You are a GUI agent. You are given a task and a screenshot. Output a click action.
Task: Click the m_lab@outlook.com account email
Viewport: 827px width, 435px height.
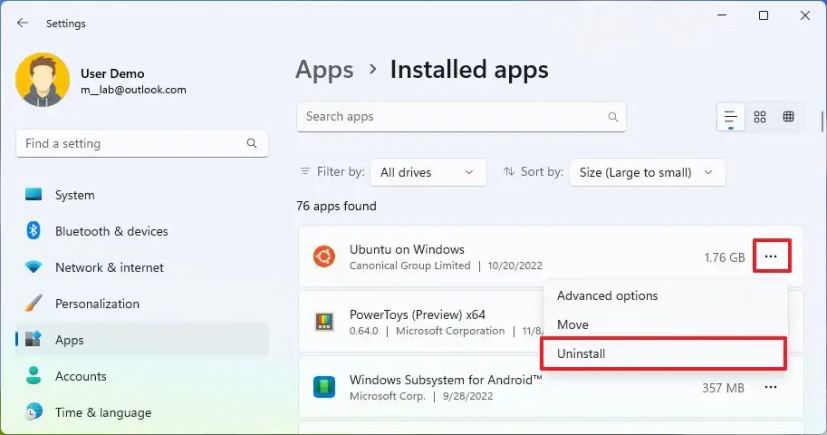point(133,90)
